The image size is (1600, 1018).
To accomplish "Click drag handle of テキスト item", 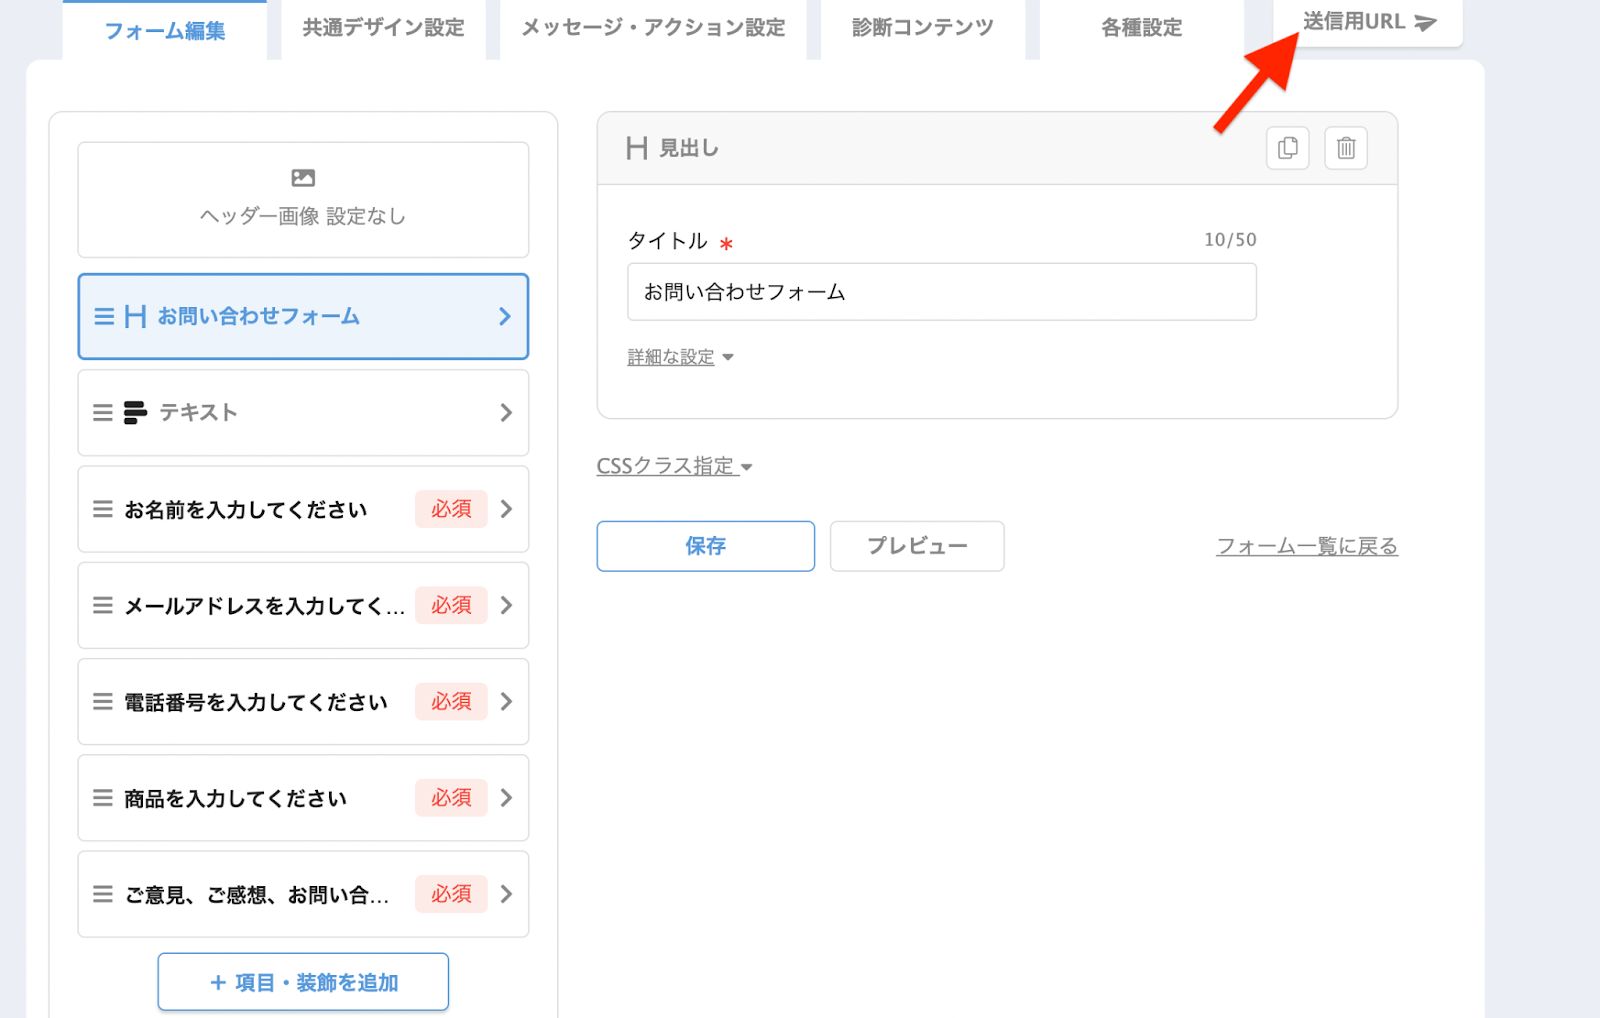I will 102,413.
